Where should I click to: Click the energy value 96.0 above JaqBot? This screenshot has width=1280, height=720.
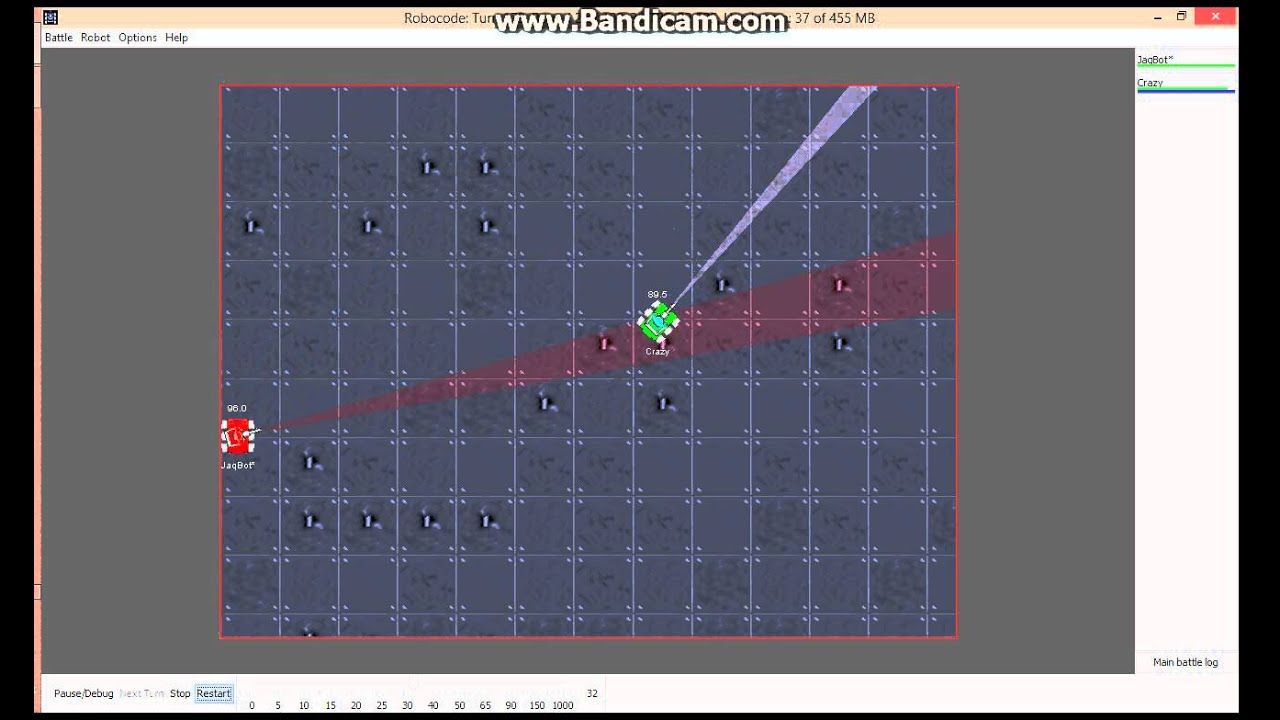tap(236, 408)
